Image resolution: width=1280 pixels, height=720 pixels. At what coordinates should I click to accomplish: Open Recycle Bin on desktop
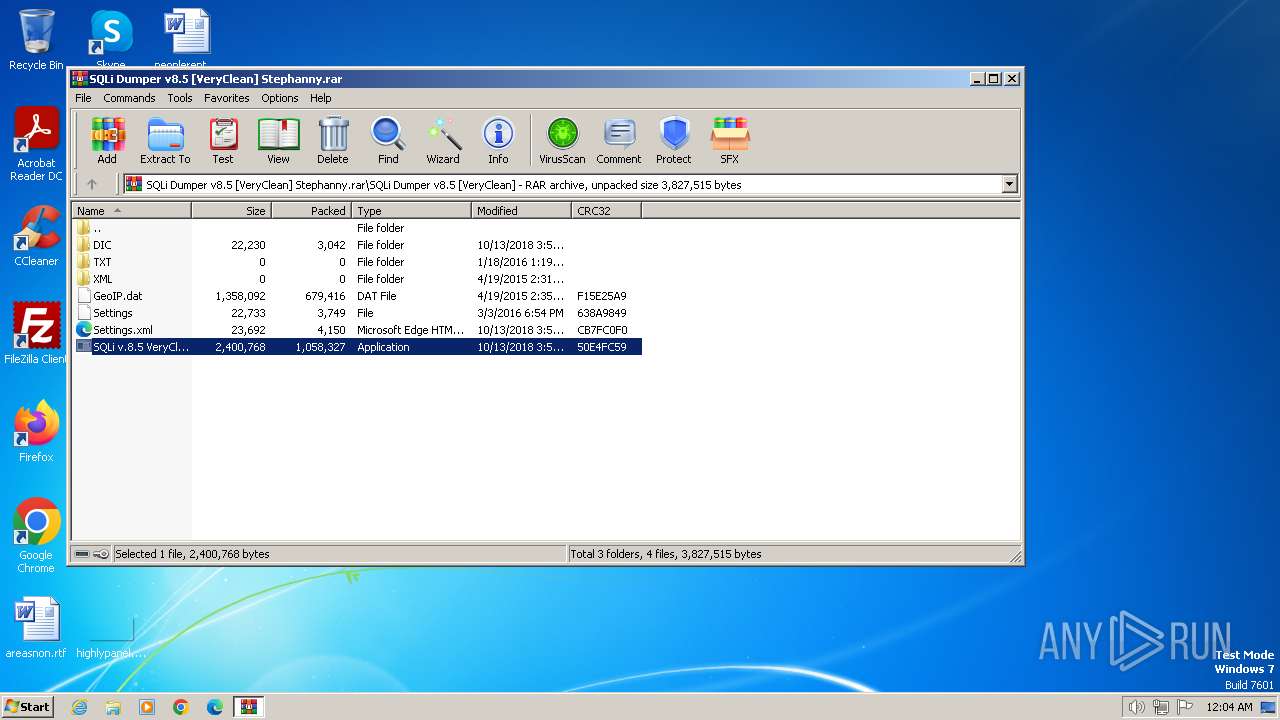tap(36, 40)
